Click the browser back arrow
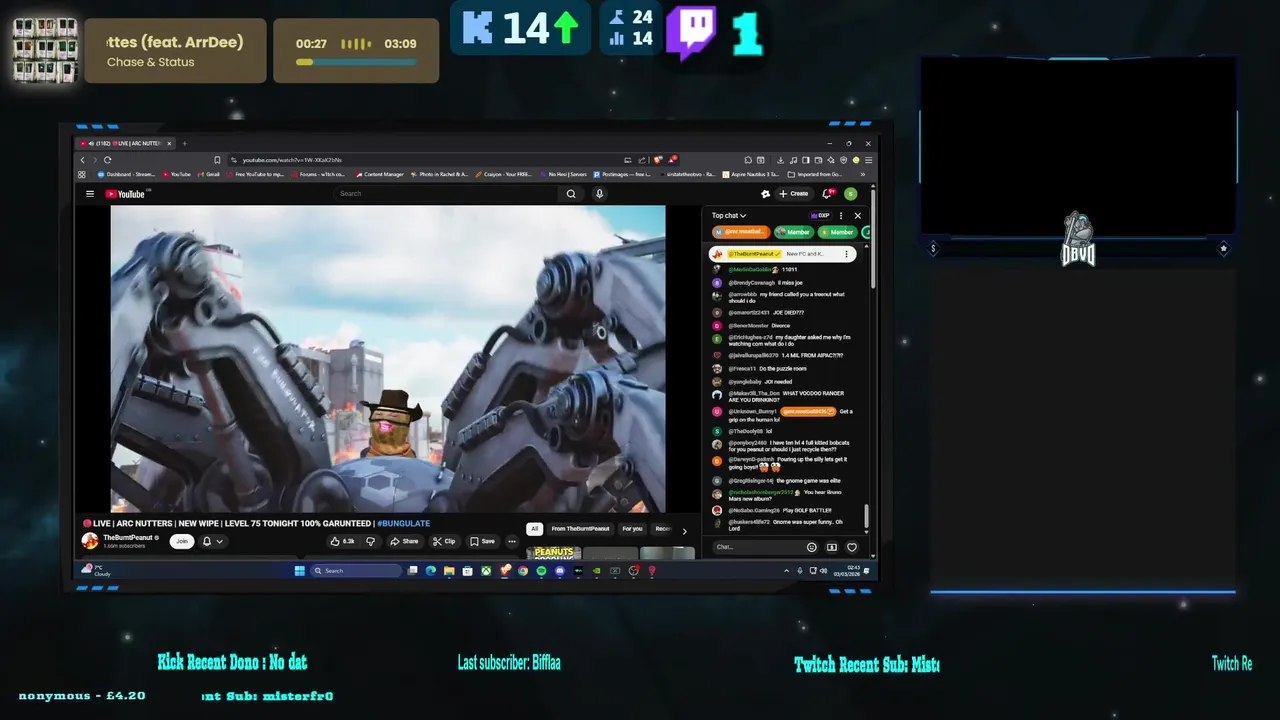This screenshot has height=720, width=1280. point(83,160)
